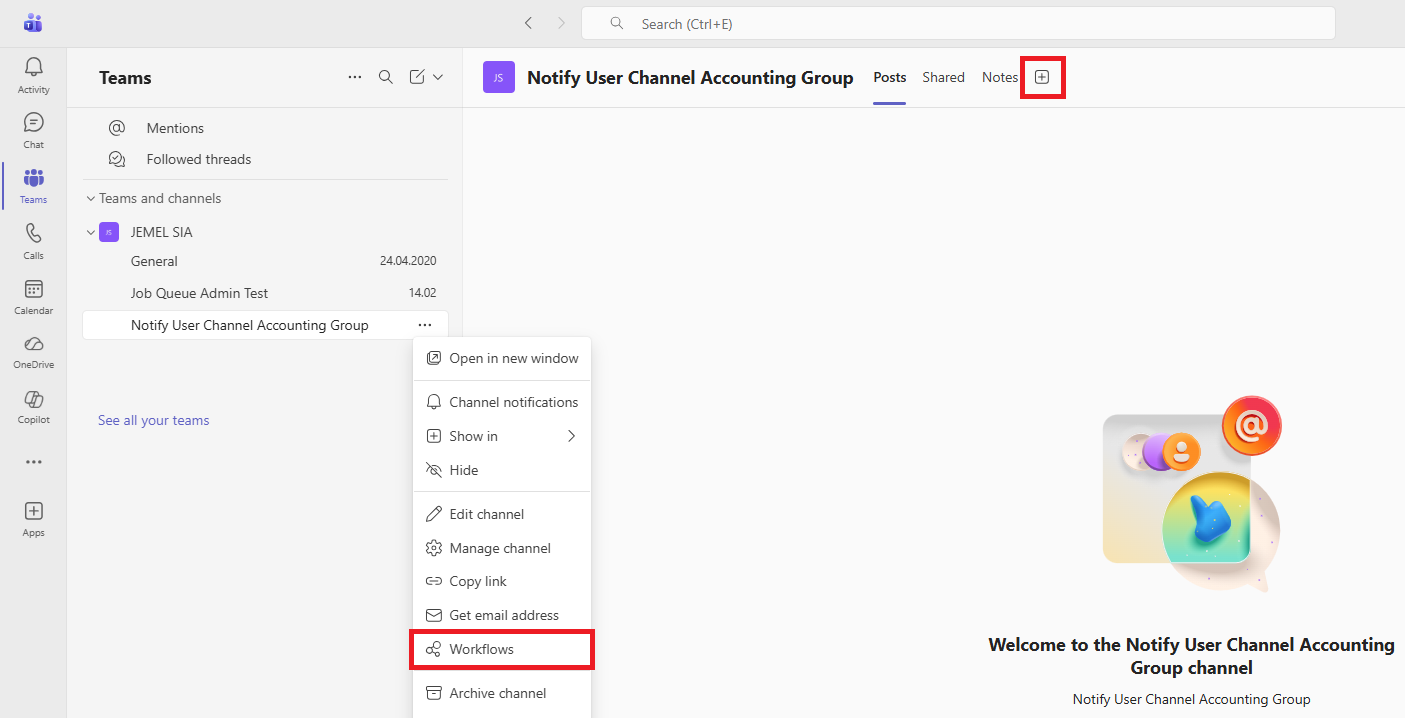Collapse the JEMEL SIA team

click(90, 232)
